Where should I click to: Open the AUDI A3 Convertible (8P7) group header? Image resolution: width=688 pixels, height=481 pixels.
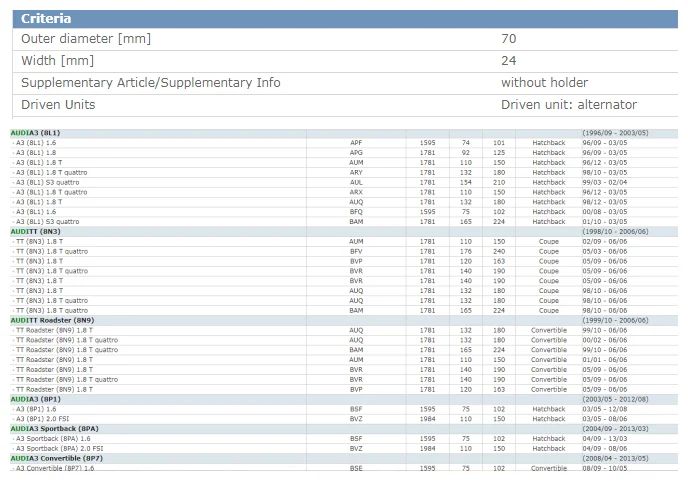[x=344, y=459]
